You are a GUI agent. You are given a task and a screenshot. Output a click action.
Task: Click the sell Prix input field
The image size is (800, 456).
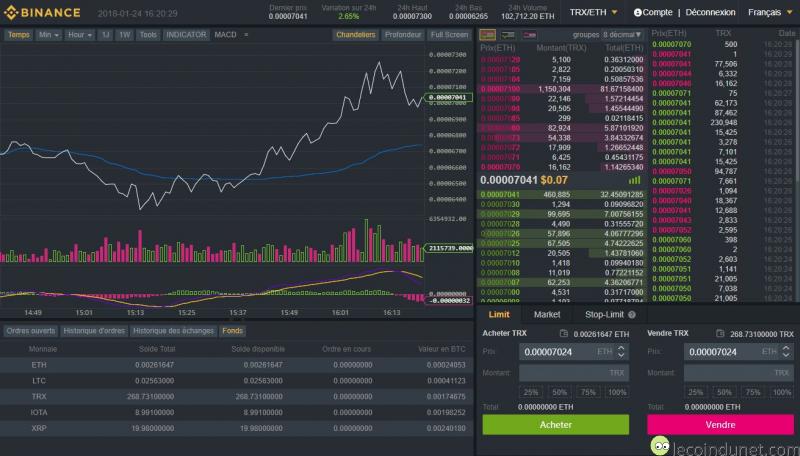click(x=739, y=351)
